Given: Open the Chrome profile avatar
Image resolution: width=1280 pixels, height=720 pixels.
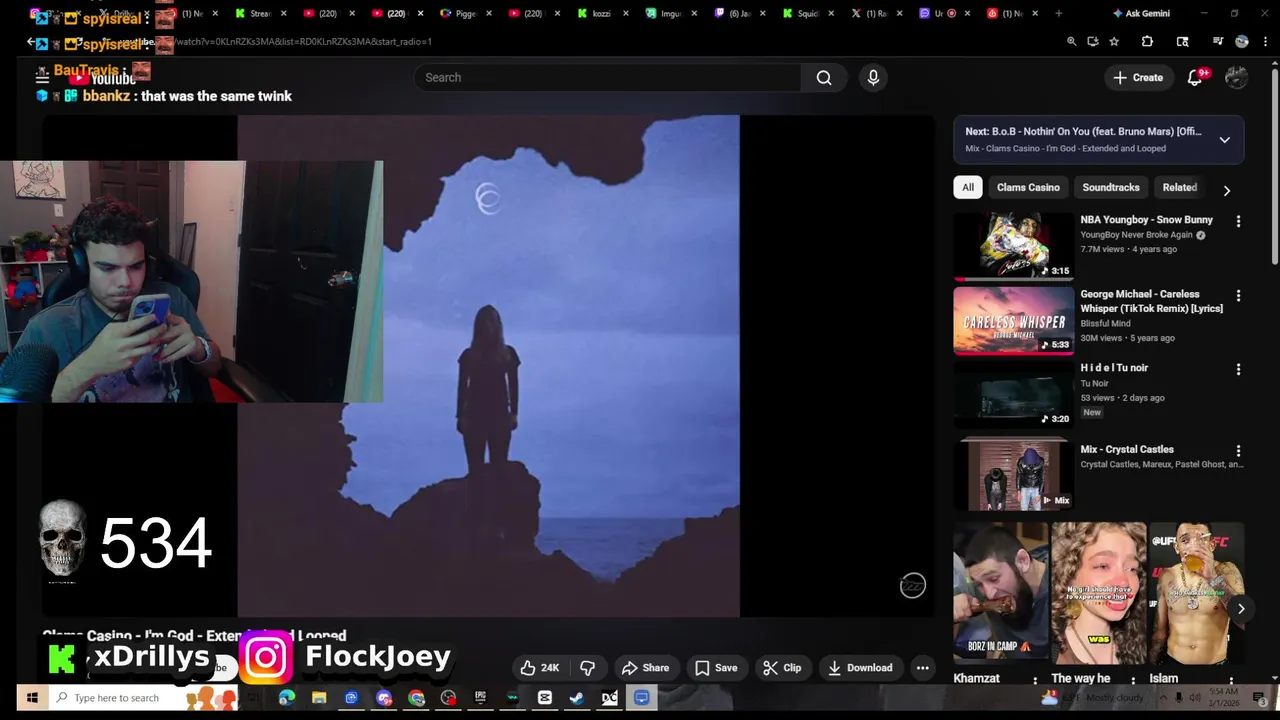Looking at the screenshot, I should point(1242,42).
